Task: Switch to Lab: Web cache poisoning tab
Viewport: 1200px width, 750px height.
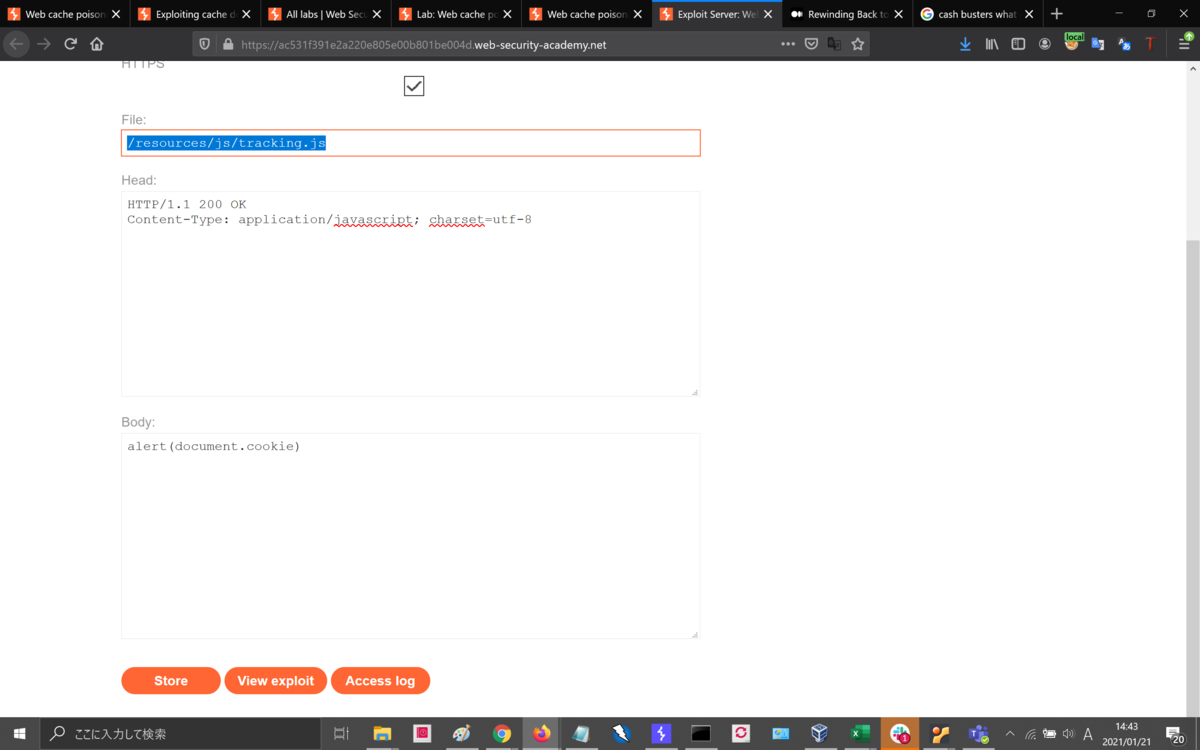Action: pos(455,14)
